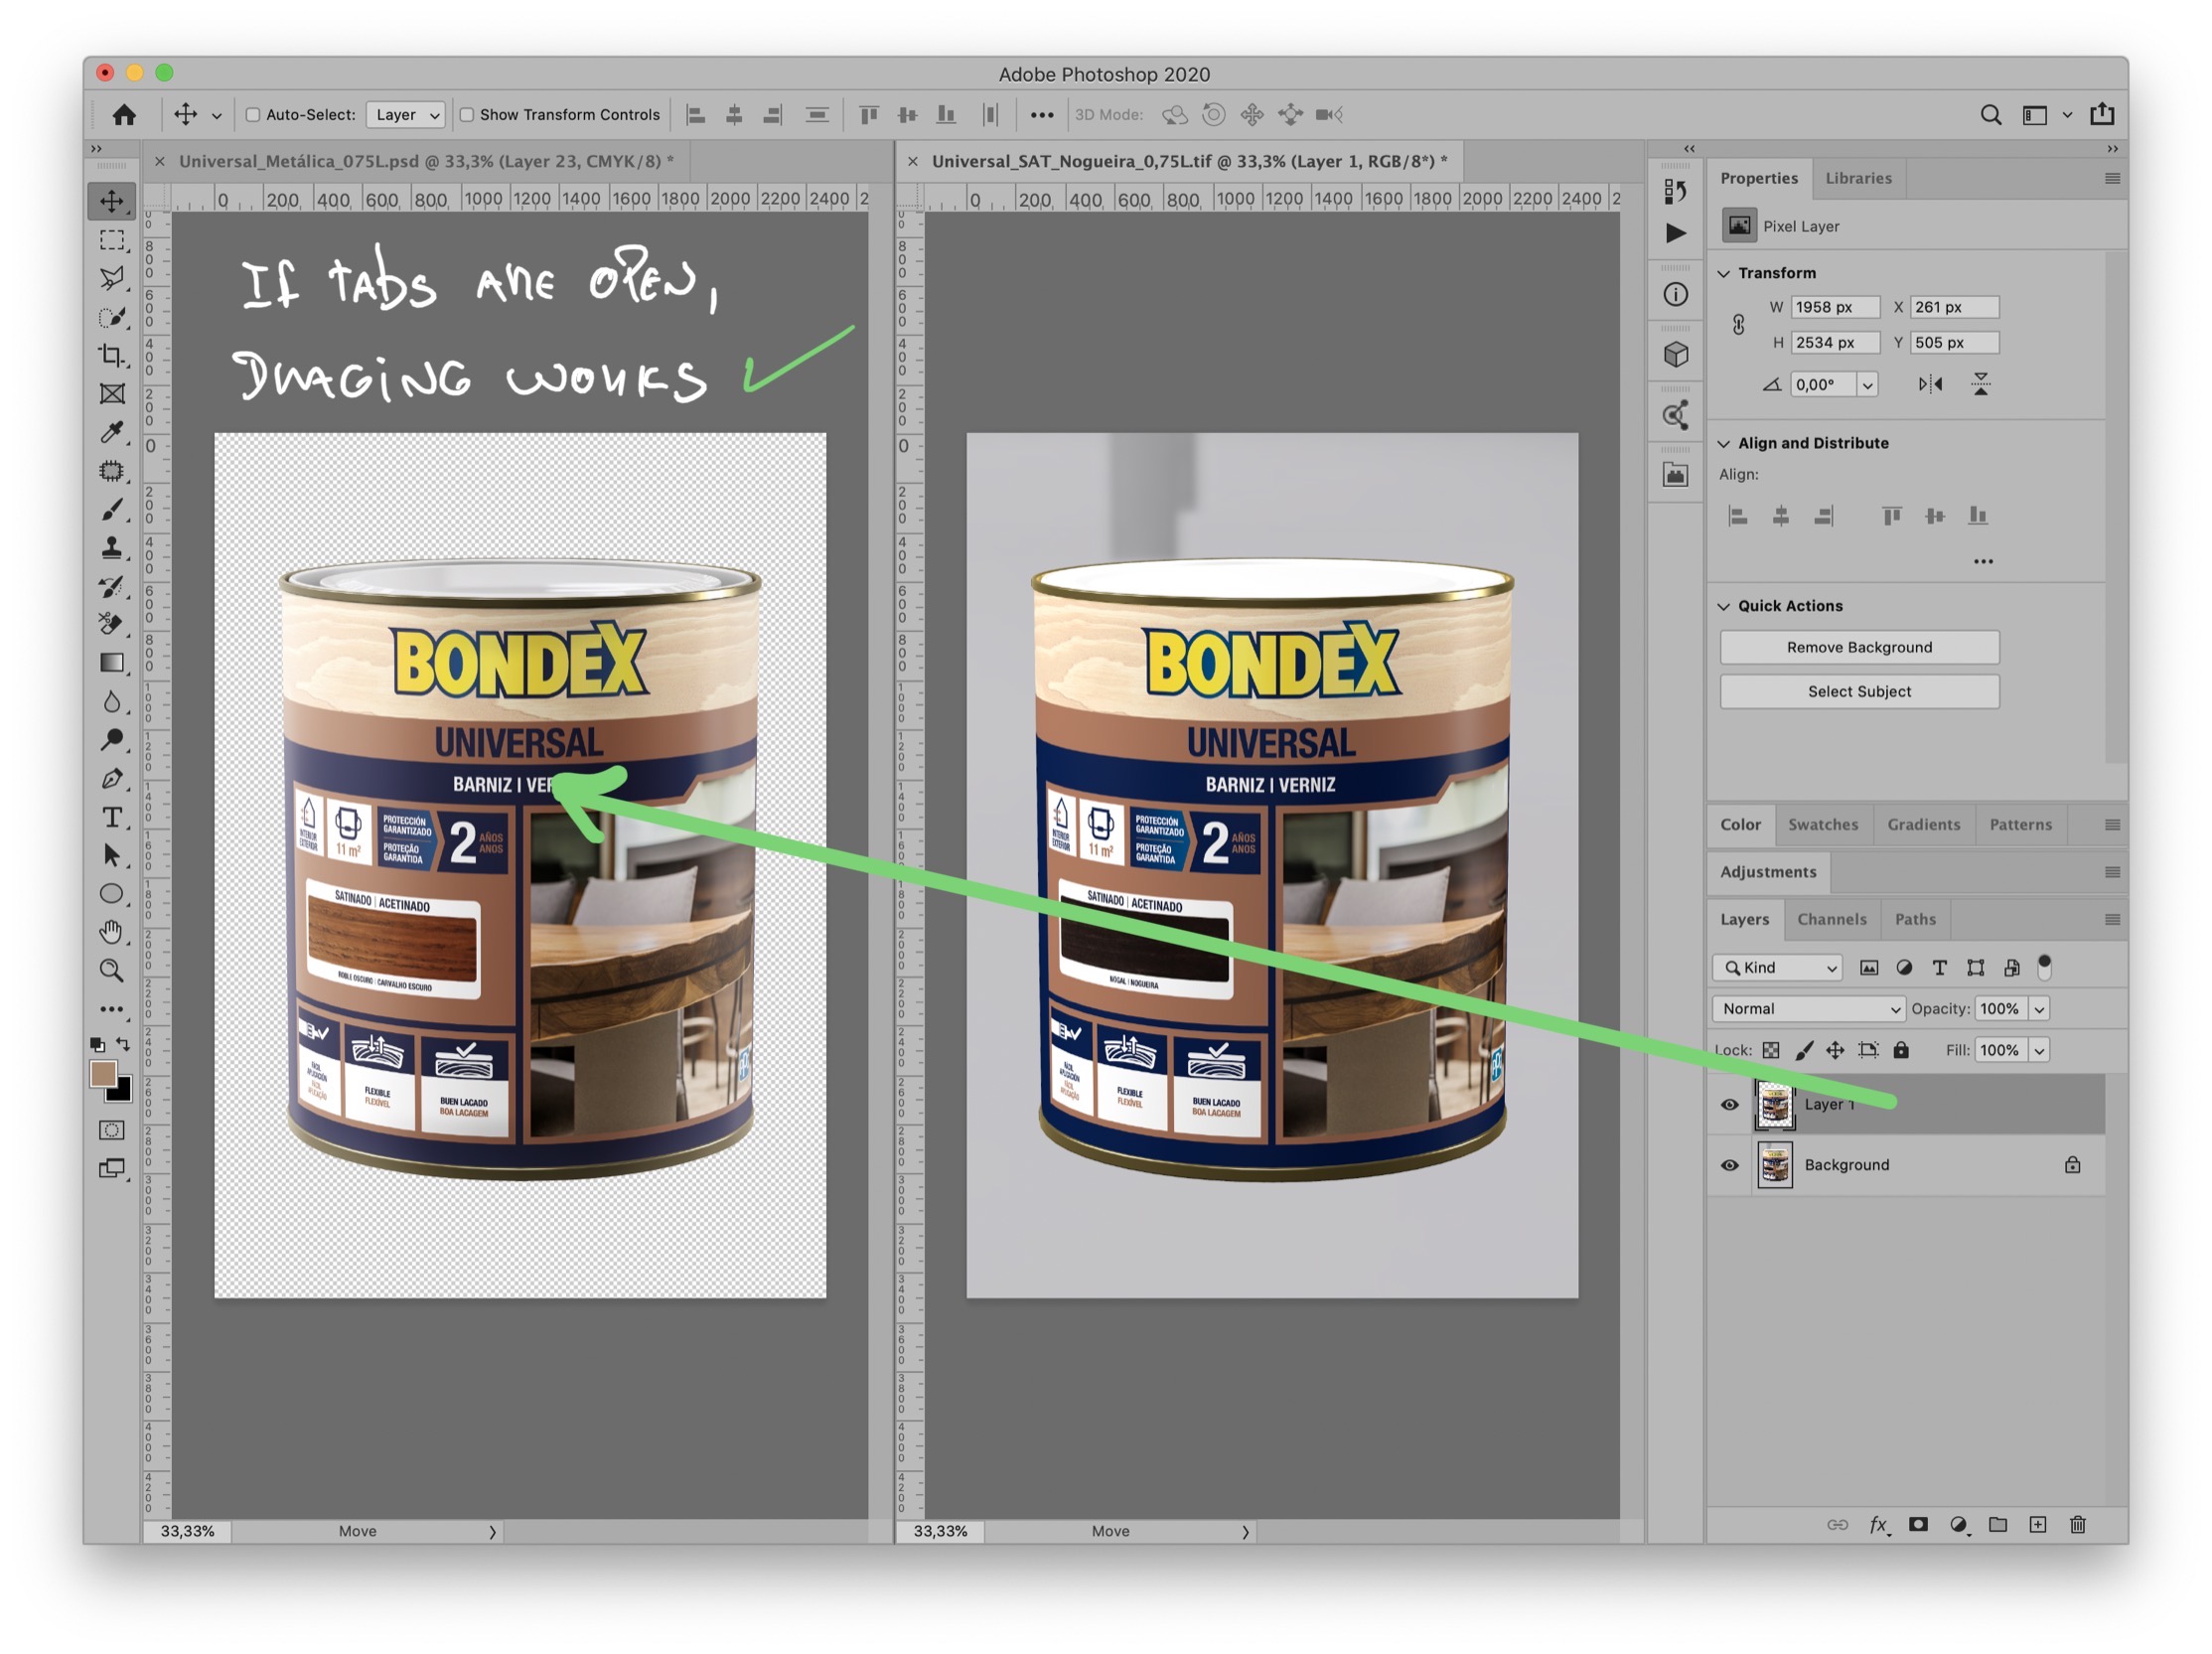
Task: Select the Zoom tool in toolbar
Action: click(112, 970)
